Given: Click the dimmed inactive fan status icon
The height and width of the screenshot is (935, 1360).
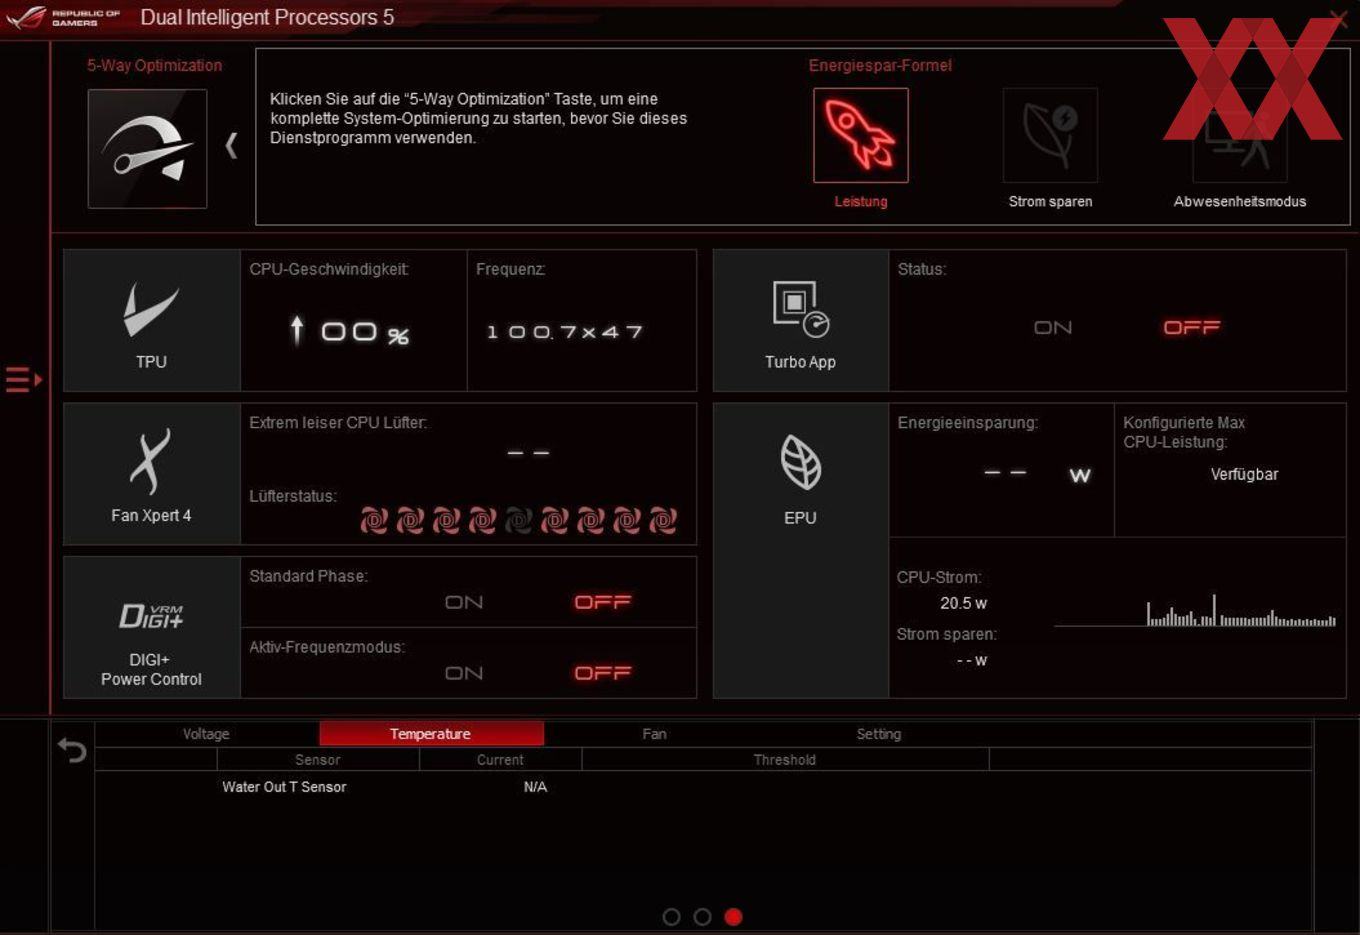Looking at the screenshot, I should 518,520.
